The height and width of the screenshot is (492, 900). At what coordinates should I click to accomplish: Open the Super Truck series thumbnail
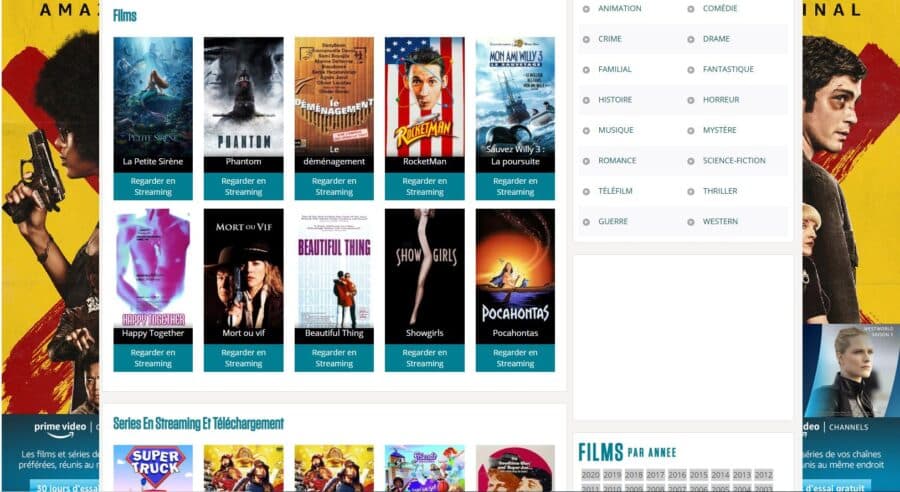coord(153,468)
